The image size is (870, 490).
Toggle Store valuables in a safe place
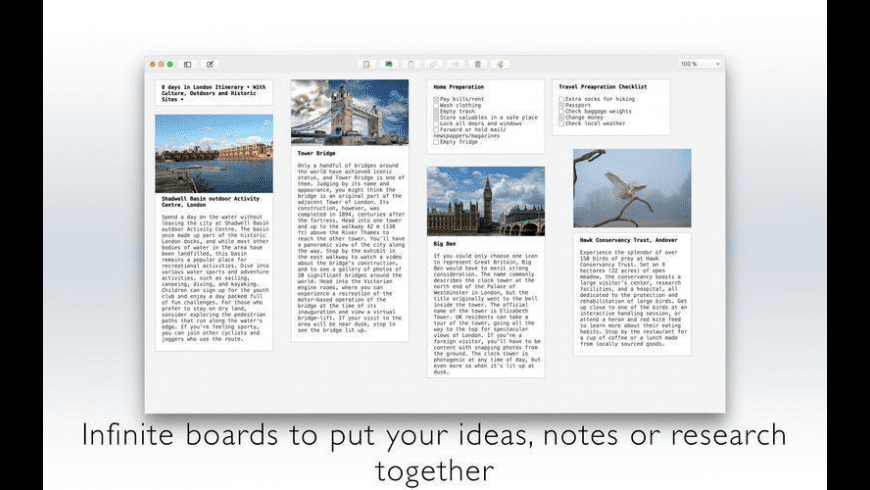436,118
